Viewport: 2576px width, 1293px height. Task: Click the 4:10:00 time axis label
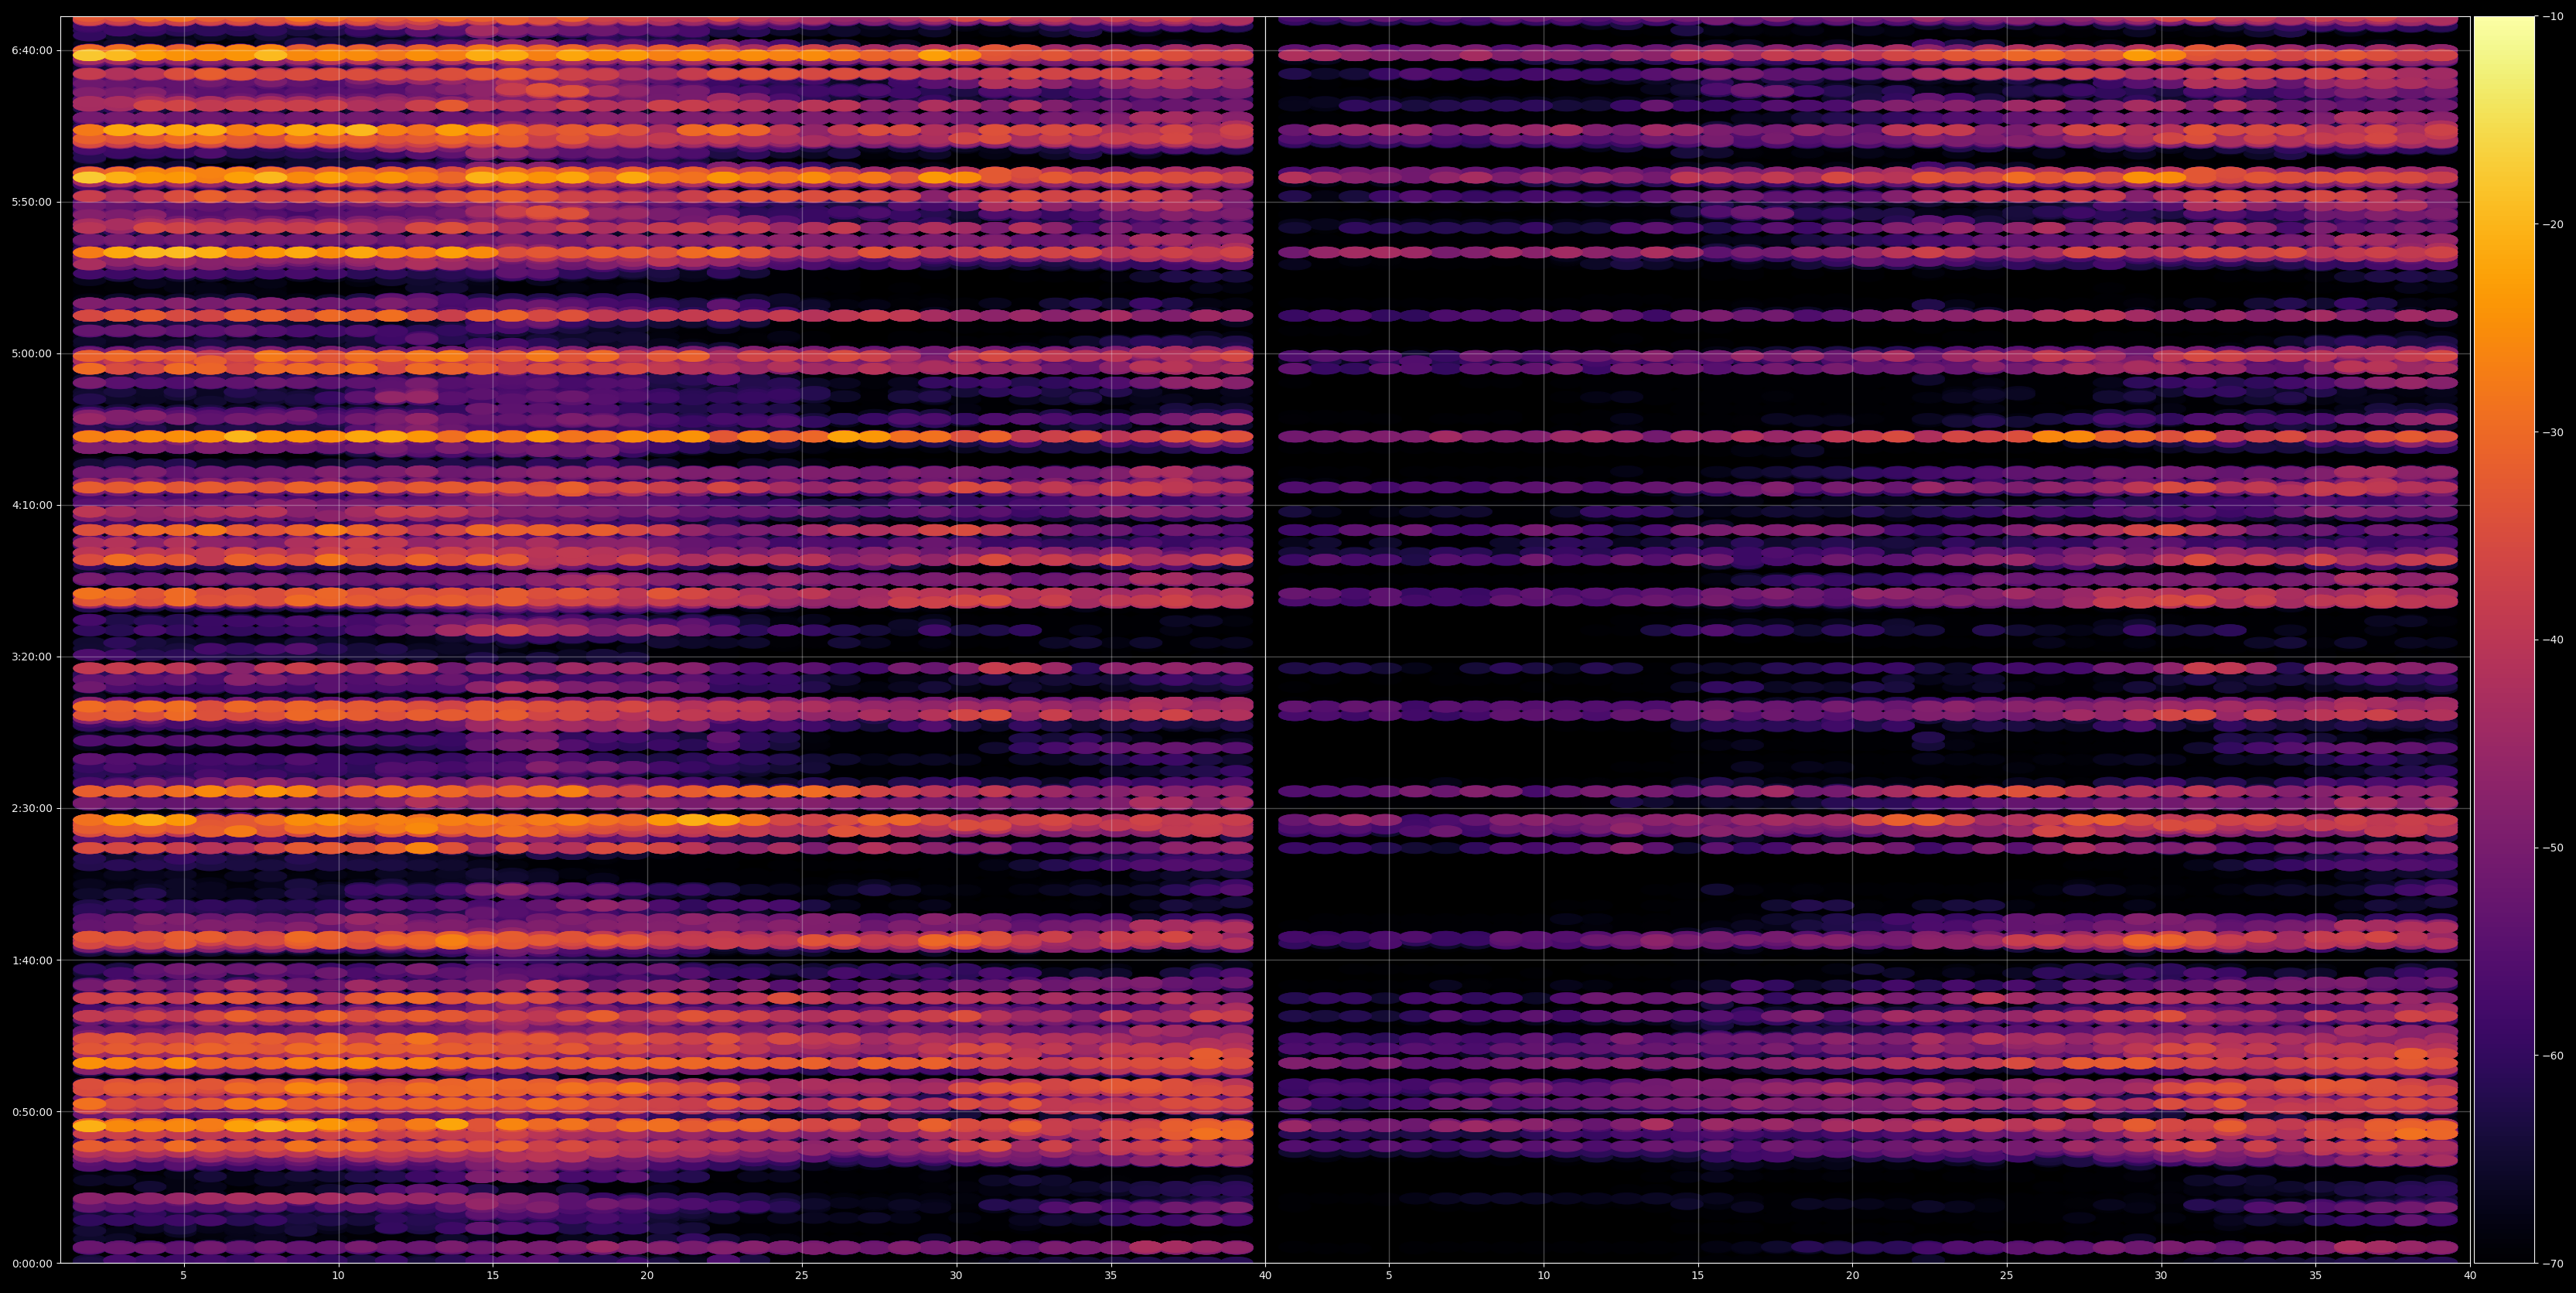tap(31, 505)
